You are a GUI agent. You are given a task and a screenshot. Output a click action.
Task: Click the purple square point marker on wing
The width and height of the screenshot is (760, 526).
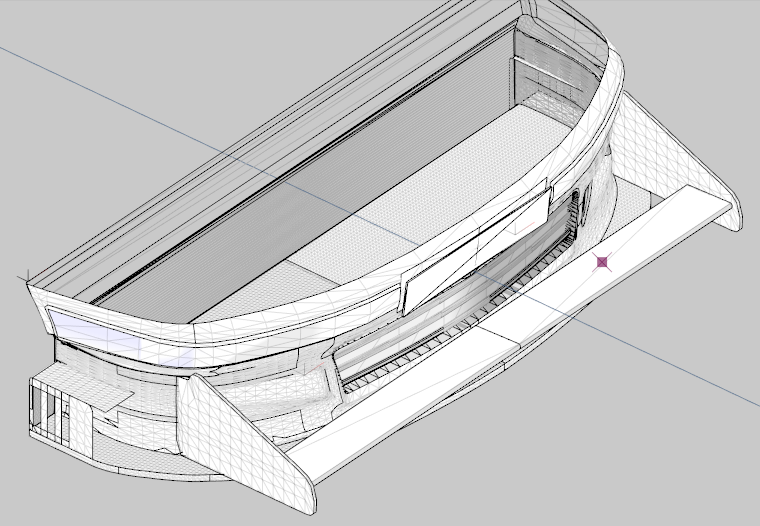(602, 262)
